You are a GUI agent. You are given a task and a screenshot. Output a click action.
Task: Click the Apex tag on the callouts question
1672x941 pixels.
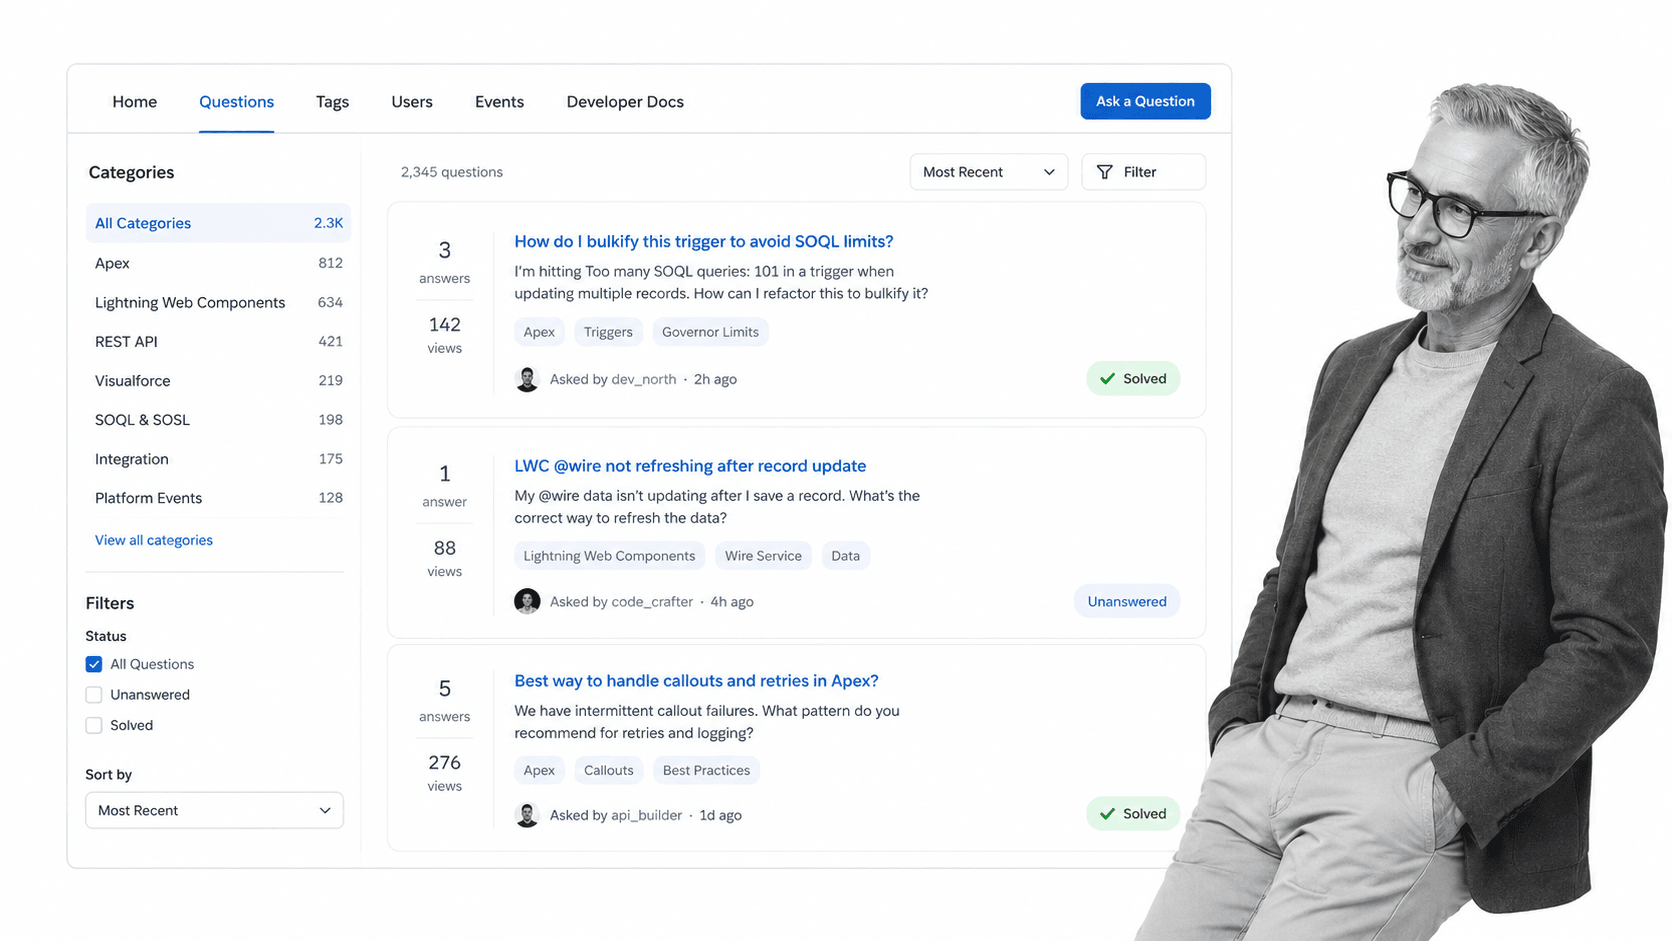[x=539, y=770]
